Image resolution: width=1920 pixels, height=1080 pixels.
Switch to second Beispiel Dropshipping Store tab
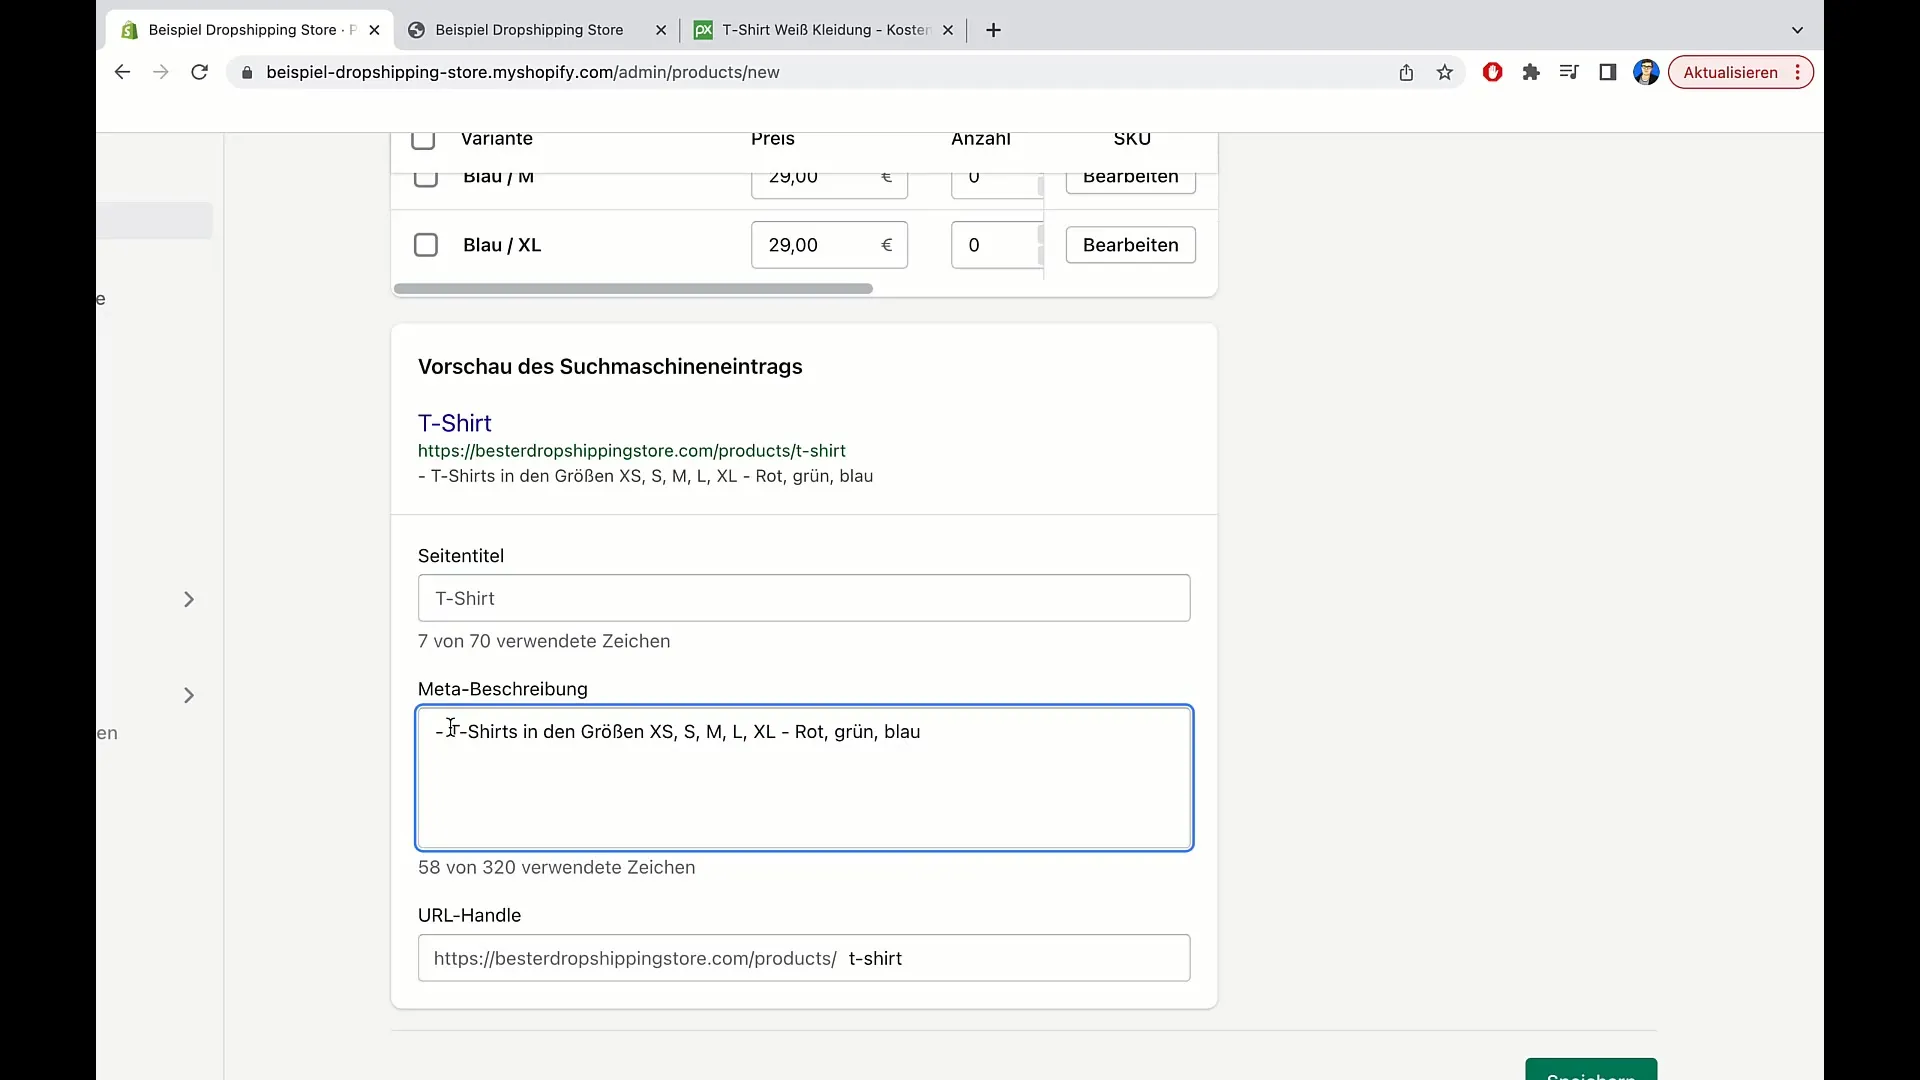(x=528, y=30)
